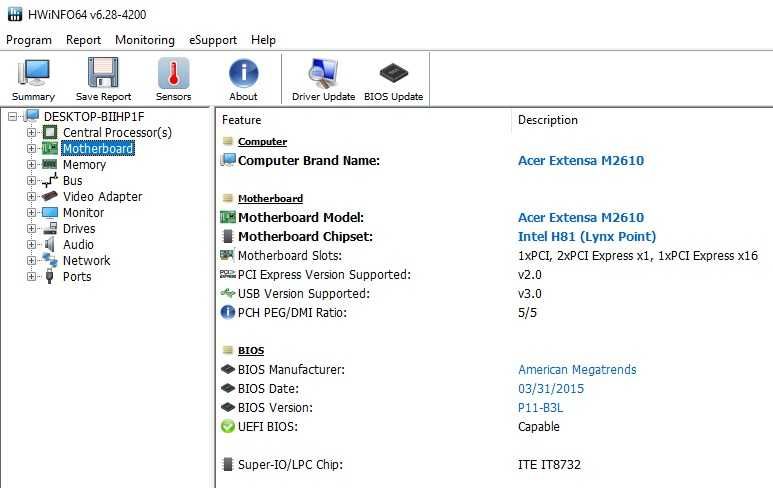
Task: Click the BIOS date 03/31/2015
Action: click(x=551, y=388)
